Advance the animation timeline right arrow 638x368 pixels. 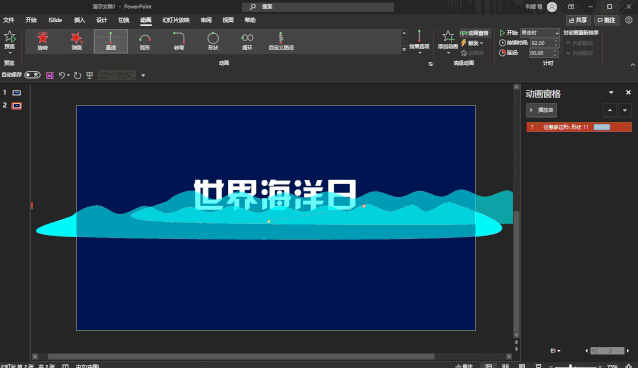pyautogui.click(x=628, y=350)
